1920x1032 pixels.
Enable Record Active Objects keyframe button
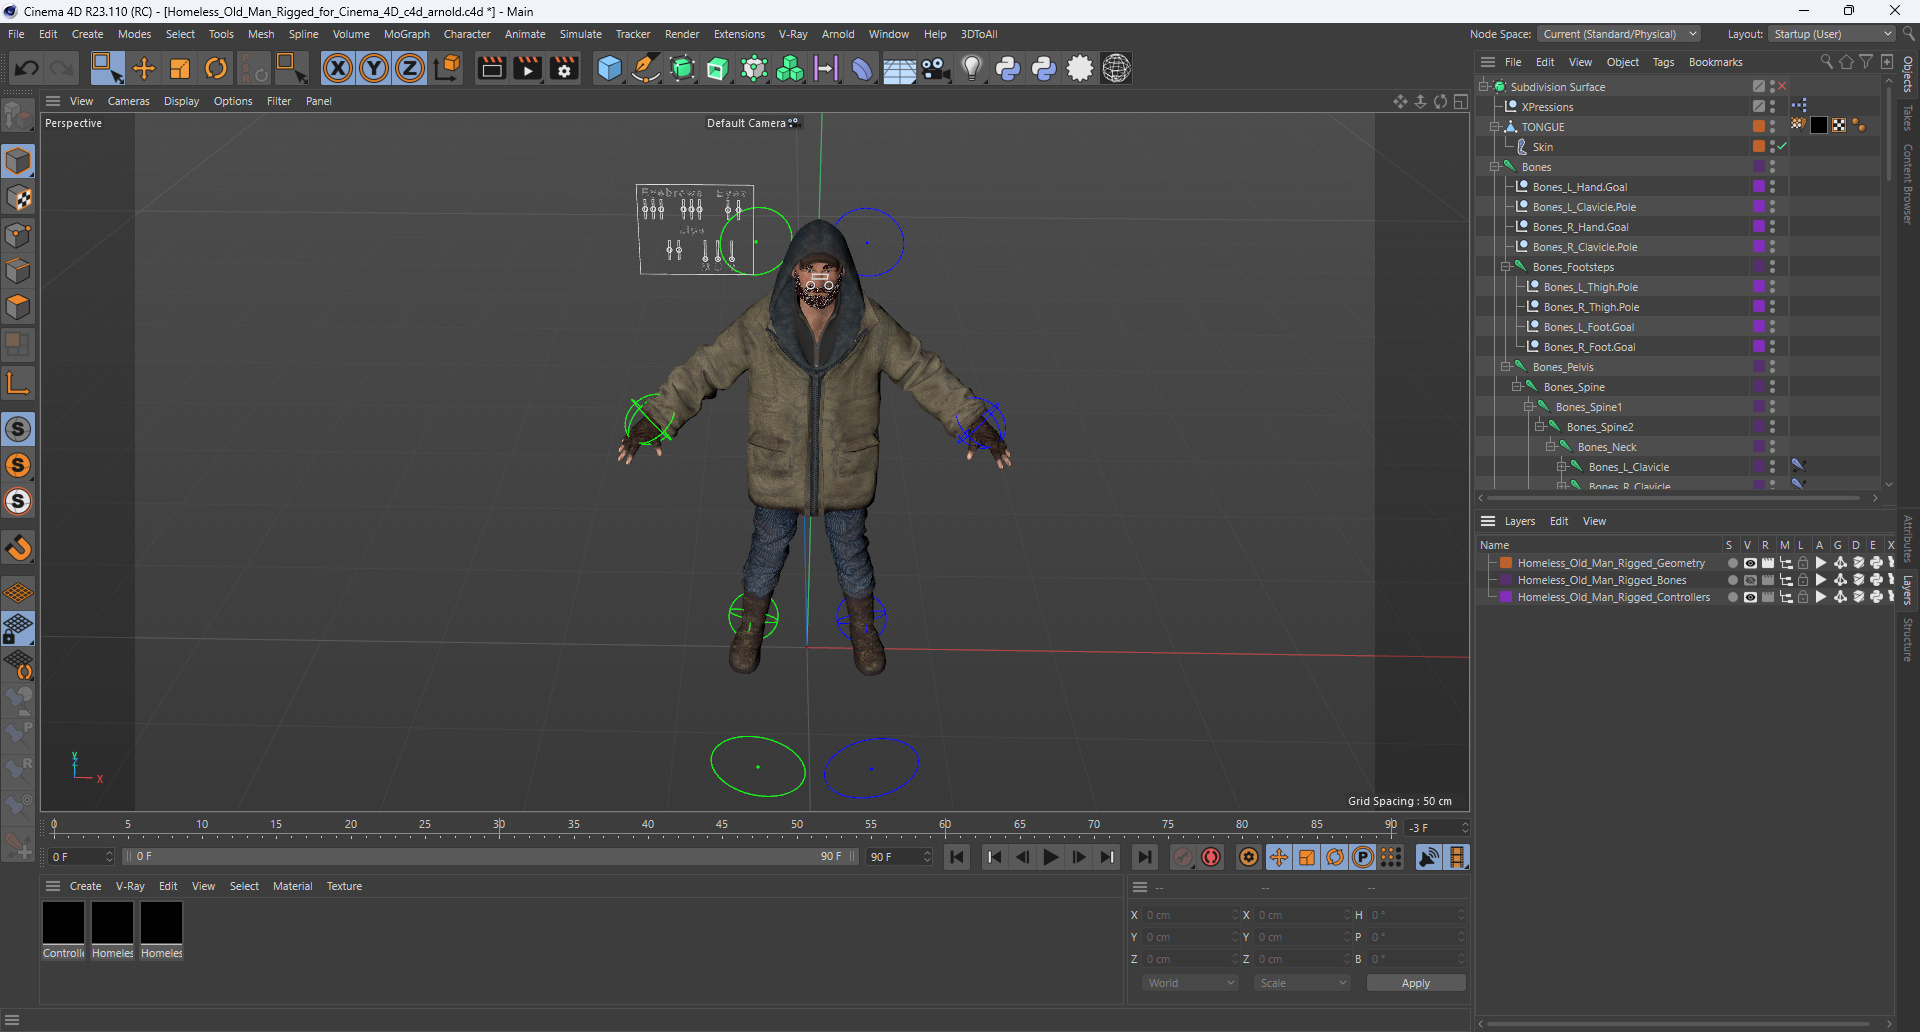click(1183, 857)
